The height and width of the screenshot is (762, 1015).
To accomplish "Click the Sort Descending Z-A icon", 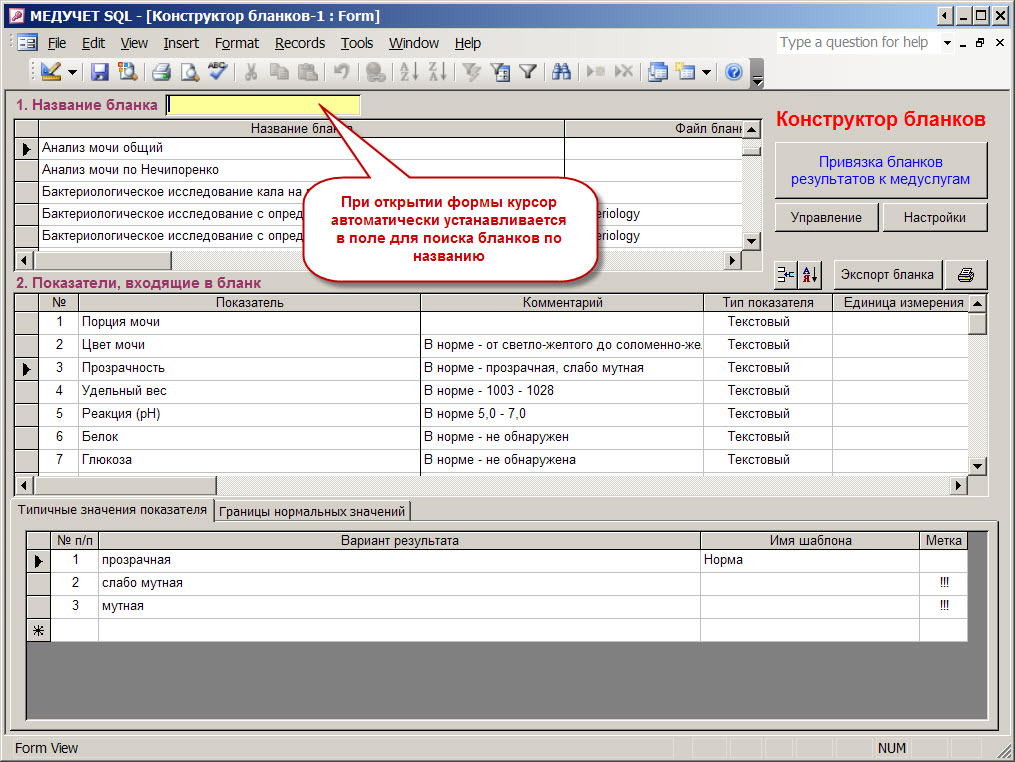I will tap(438, 72).
